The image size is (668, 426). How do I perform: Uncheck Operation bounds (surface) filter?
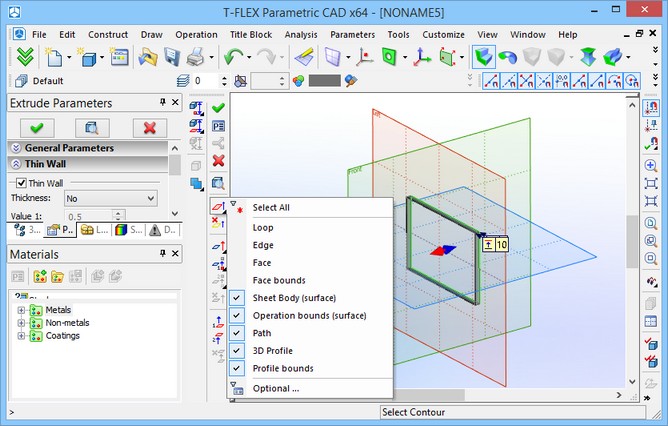(x=236, y=316)
